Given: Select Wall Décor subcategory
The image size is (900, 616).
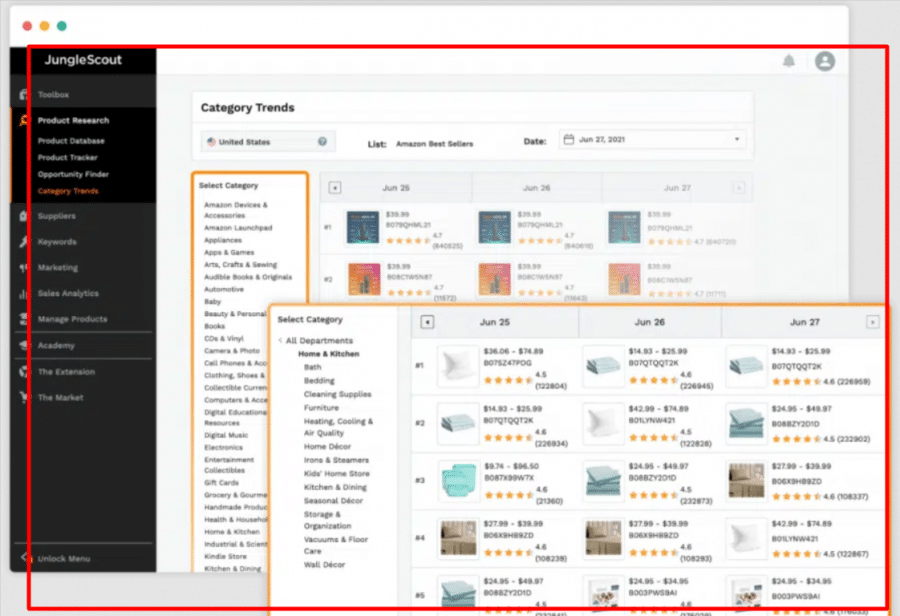Looking at the screenshot, I should coord(324,565).
